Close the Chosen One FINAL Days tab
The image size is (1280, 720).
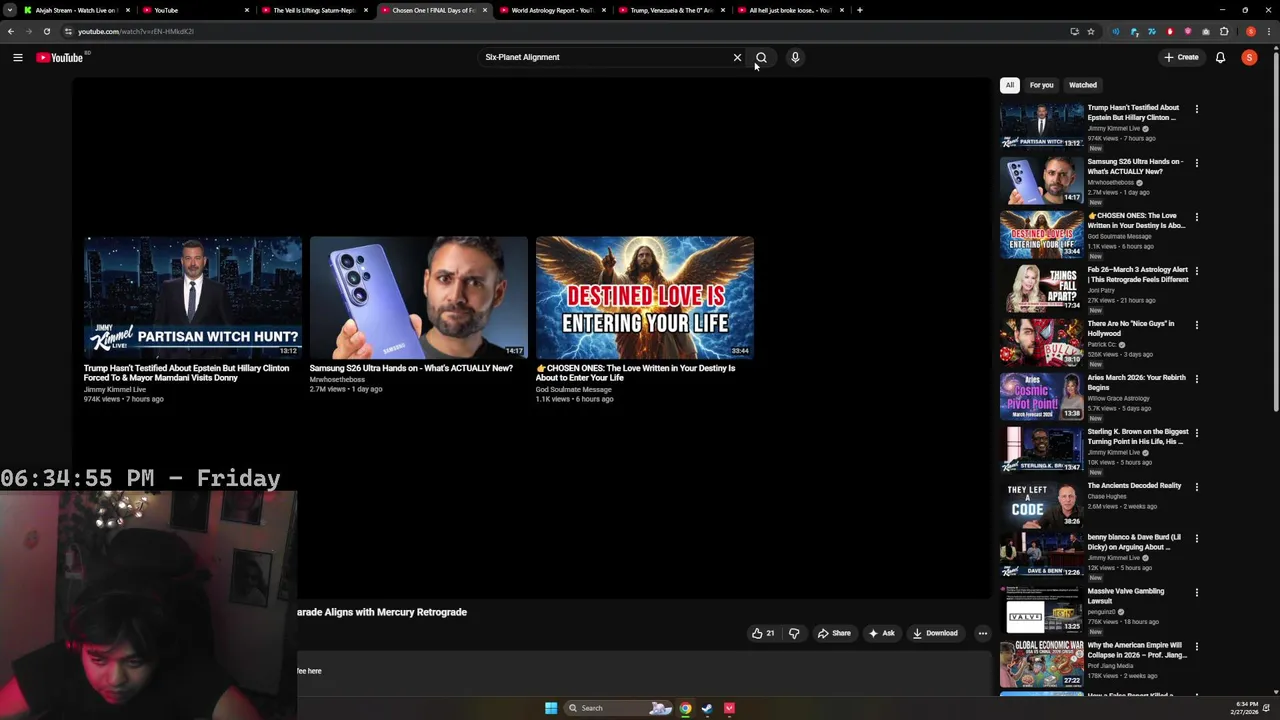484,10
